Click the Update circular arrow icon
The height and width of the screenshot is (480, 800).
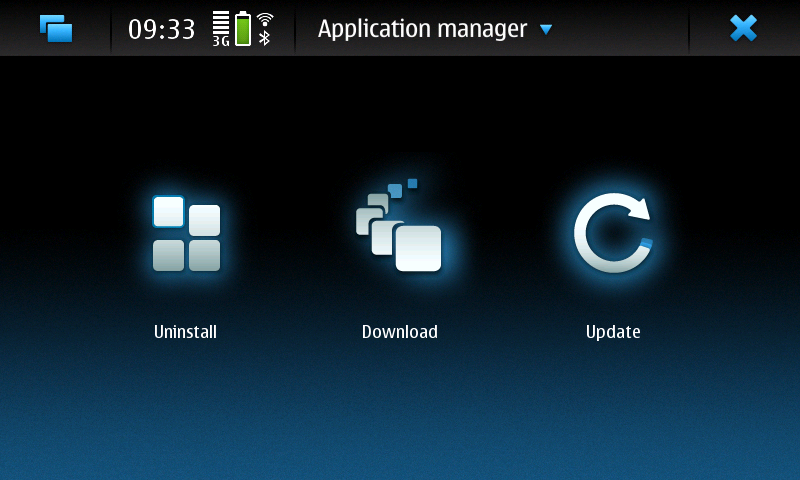613,234
